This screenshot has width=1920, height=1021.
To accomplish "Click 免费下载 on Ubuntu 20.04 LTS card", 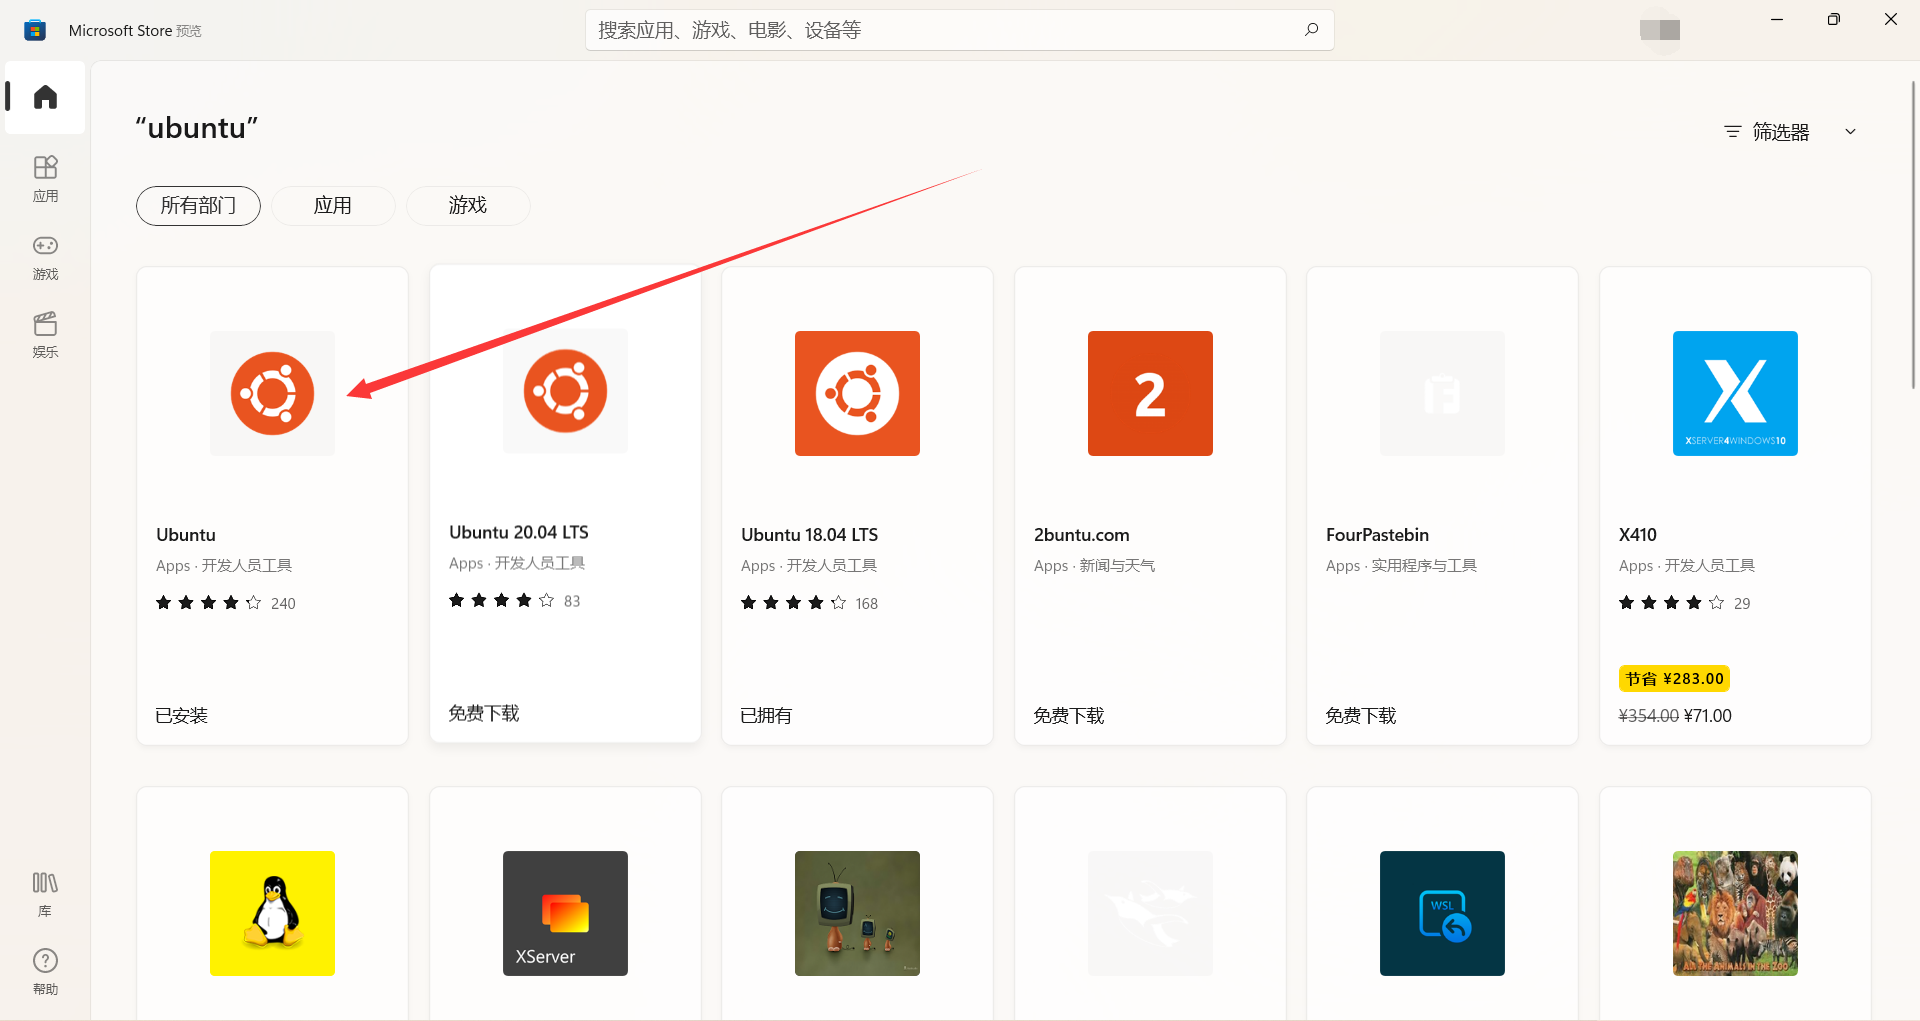I will click(x=484, y=713).
